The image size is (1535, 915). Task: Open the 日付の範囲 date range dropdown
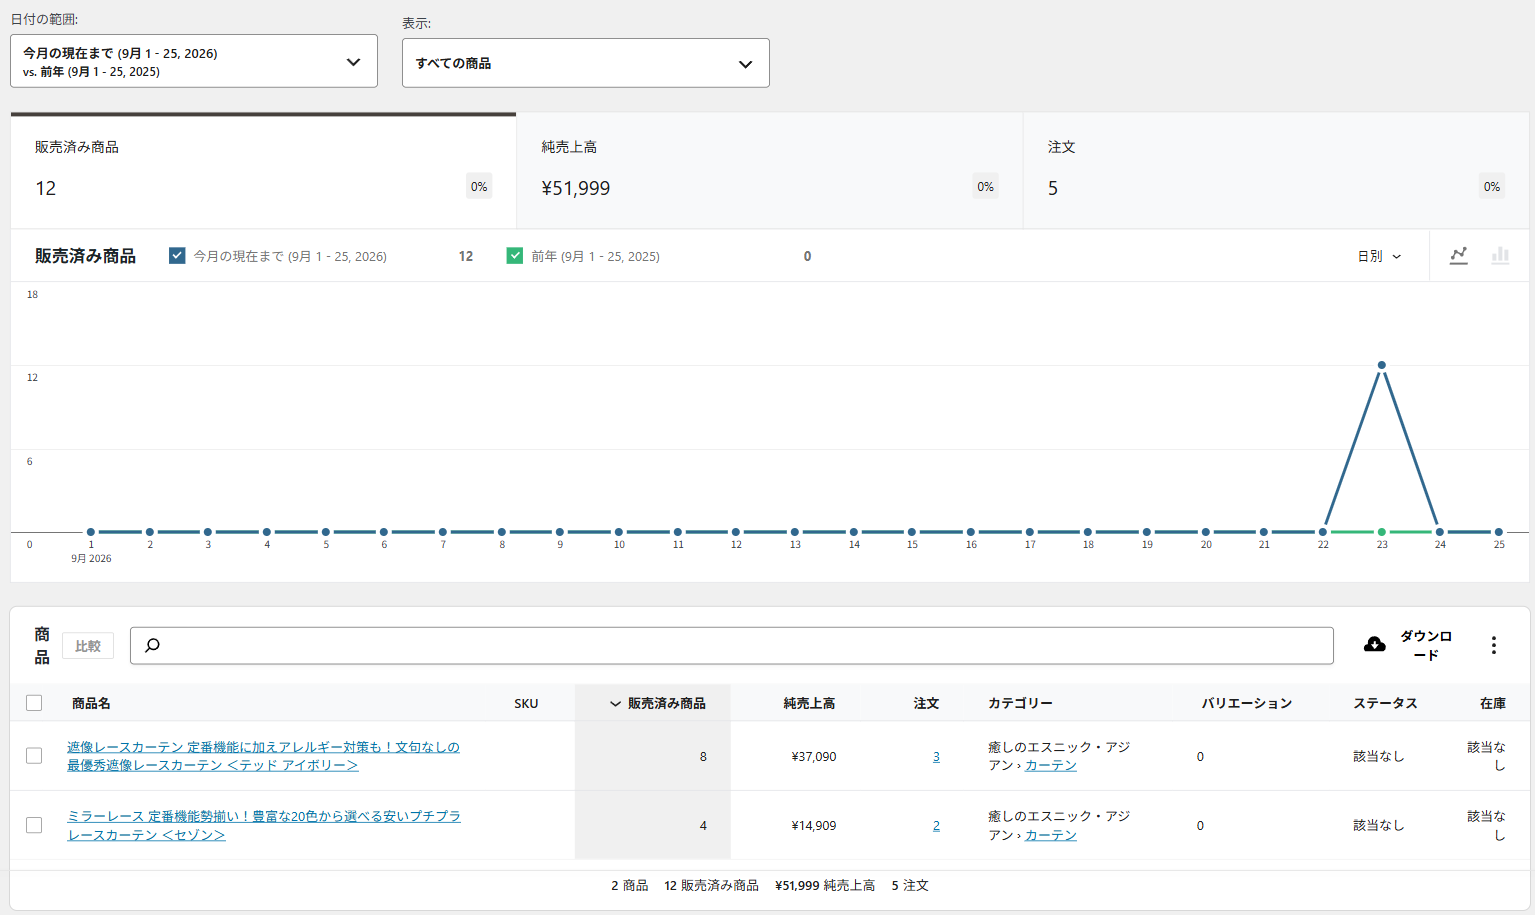(x=194, y=61)
